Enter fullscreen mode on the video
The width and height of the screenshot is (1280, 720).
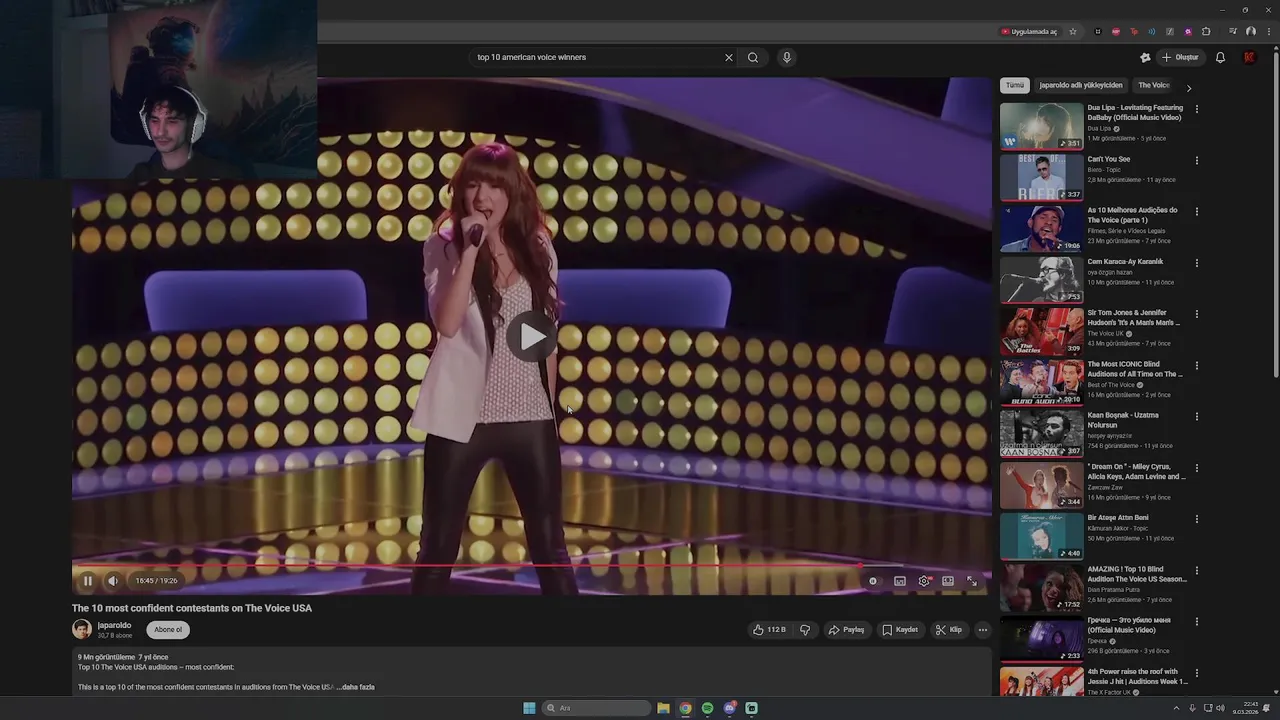pyautogui.click(x=971, y=581)
